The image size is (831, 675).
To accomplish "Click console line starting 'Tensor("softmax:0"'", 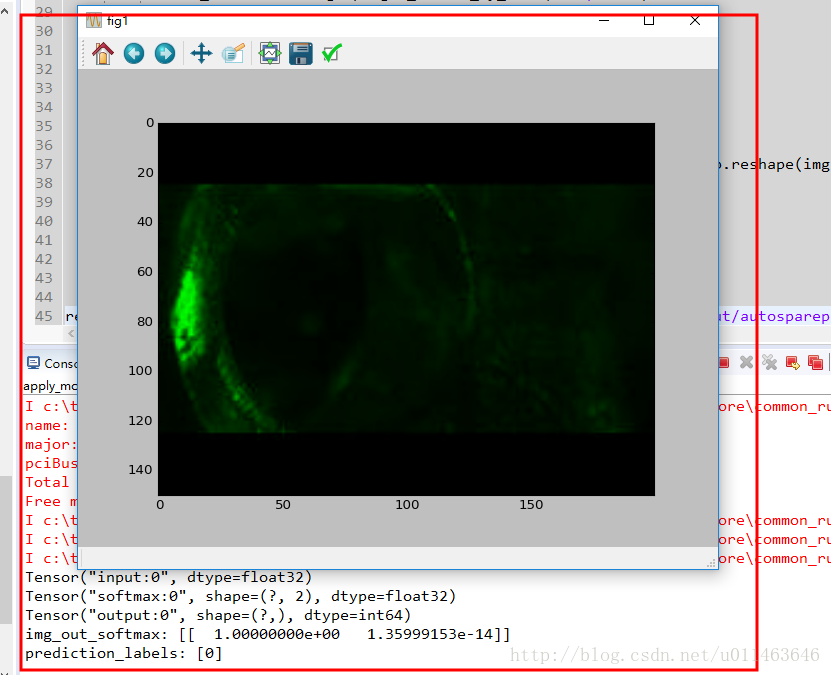I will 241,597.
